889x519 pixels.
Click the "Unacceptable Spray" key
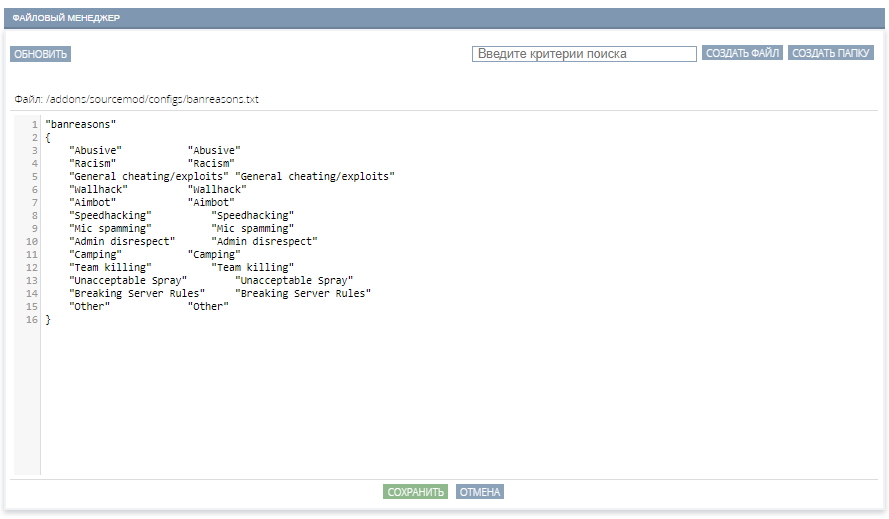click(x=128, y=281)
